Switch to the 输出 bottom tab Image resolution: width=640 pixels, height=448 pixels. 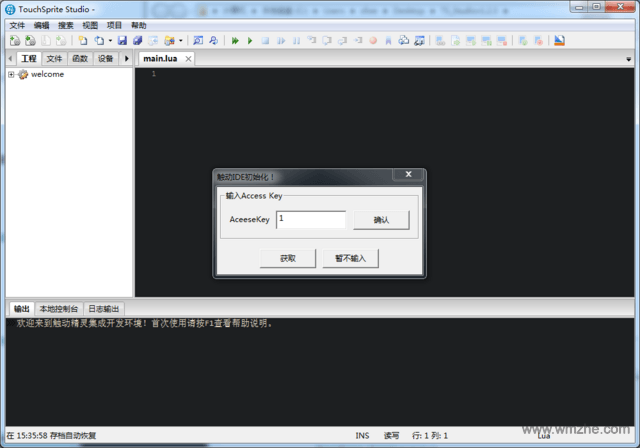(x=22, y=309)
